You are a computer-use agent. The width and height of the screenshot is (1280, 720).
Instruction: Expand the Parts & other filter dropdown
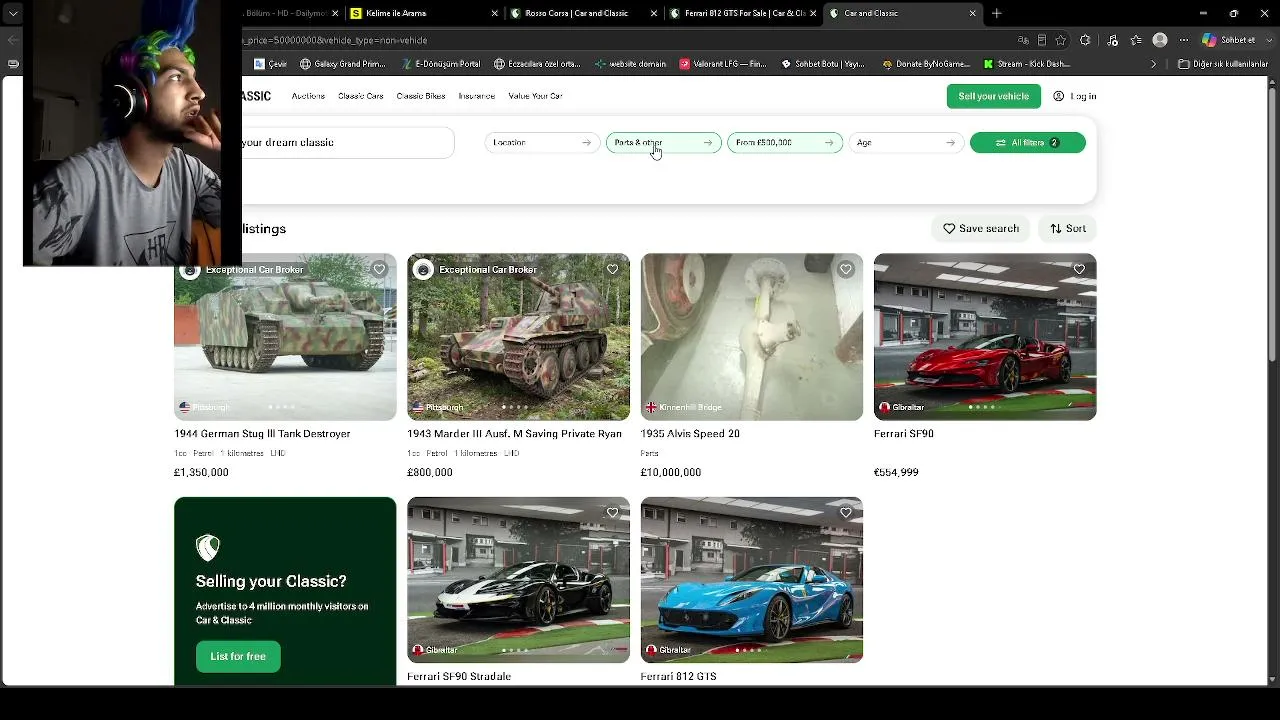coord(663,142)
